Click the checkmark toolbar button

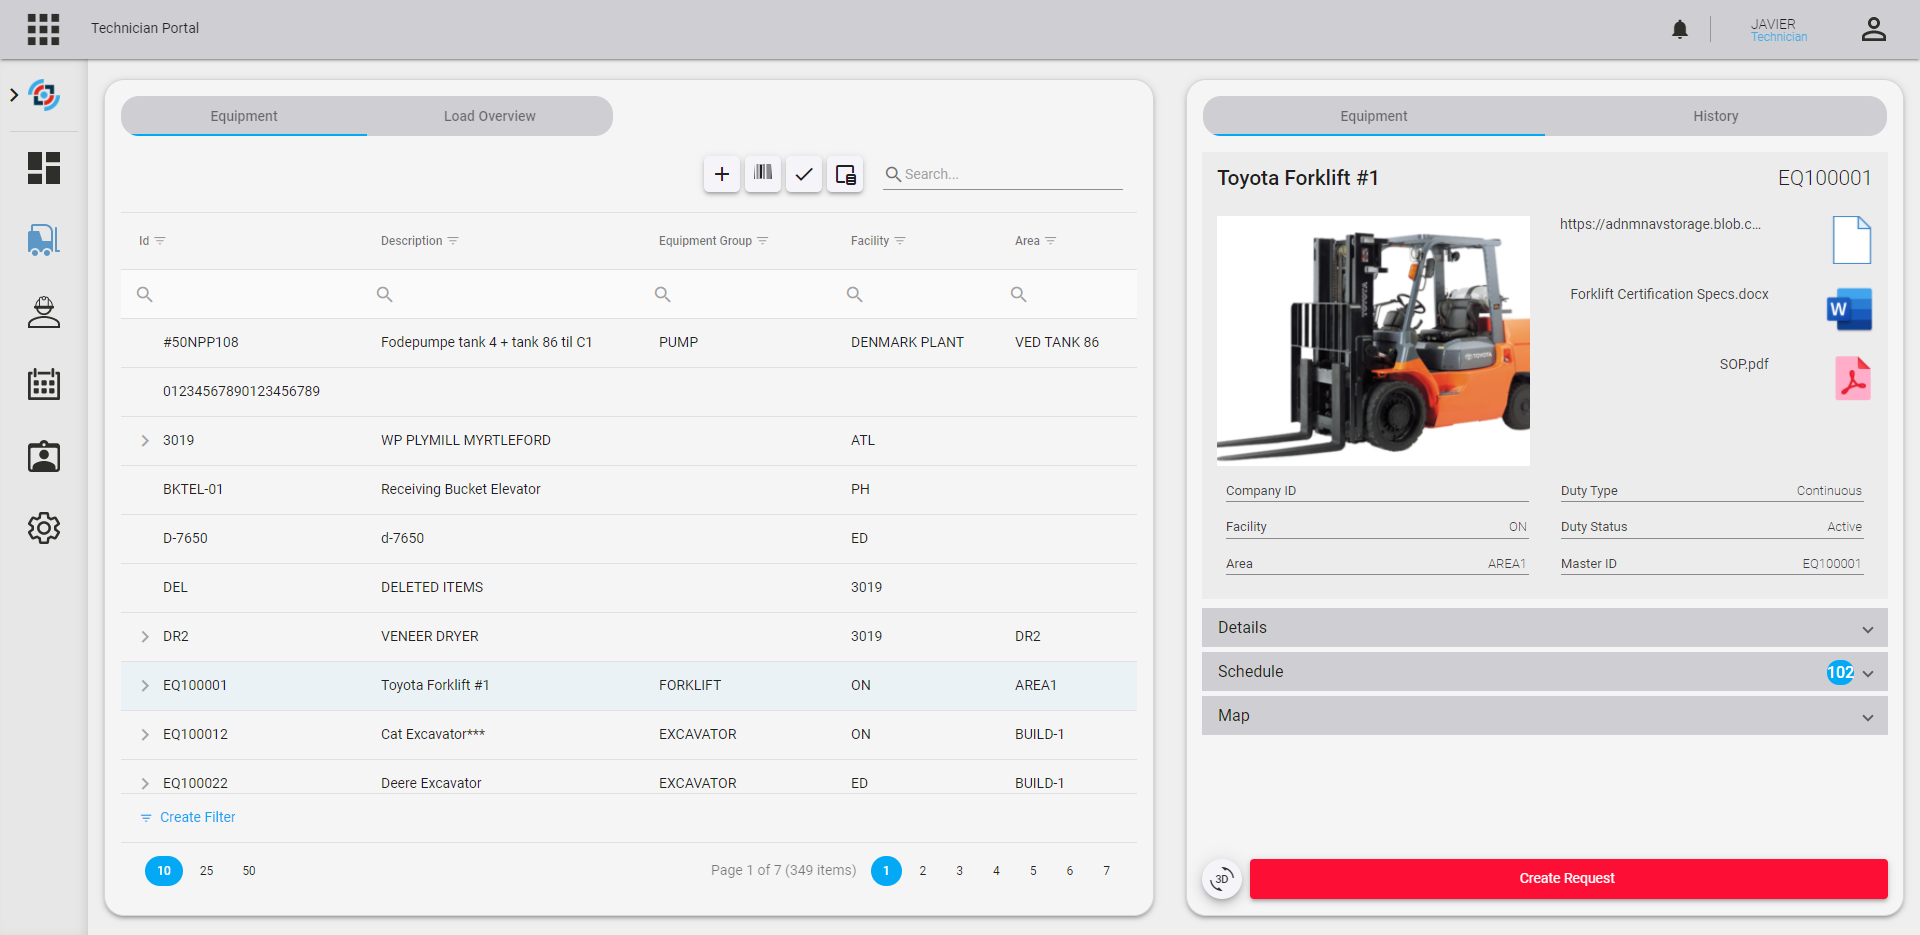point(804,174)
